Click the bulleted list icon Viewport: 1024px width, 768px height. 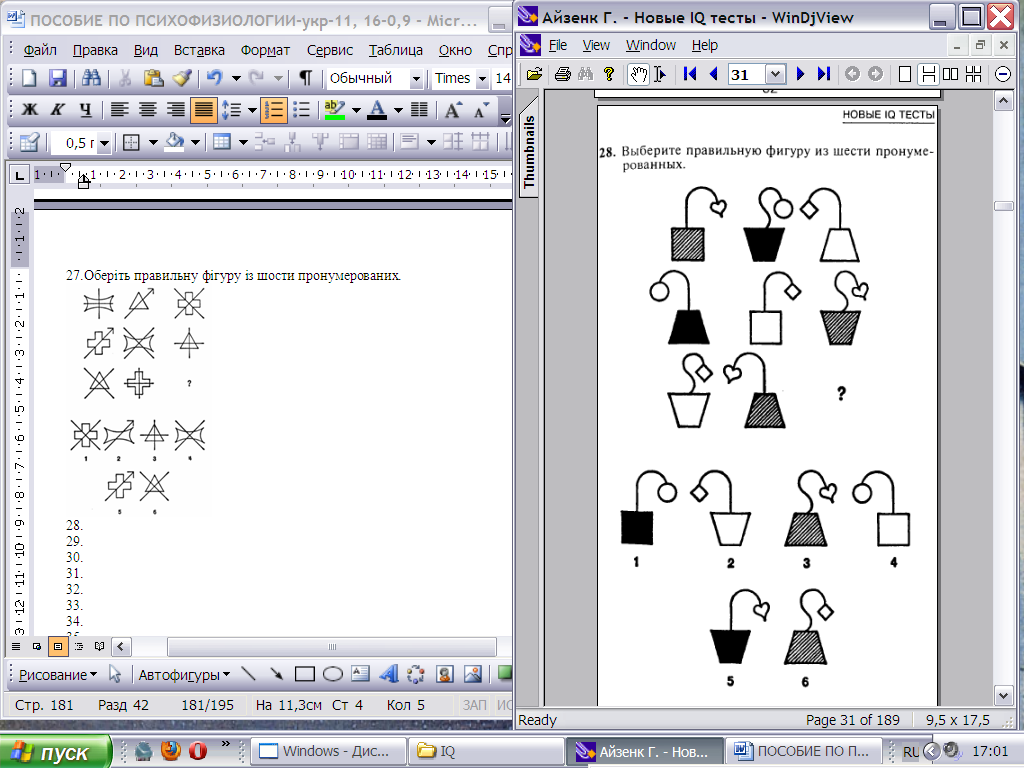301,110
